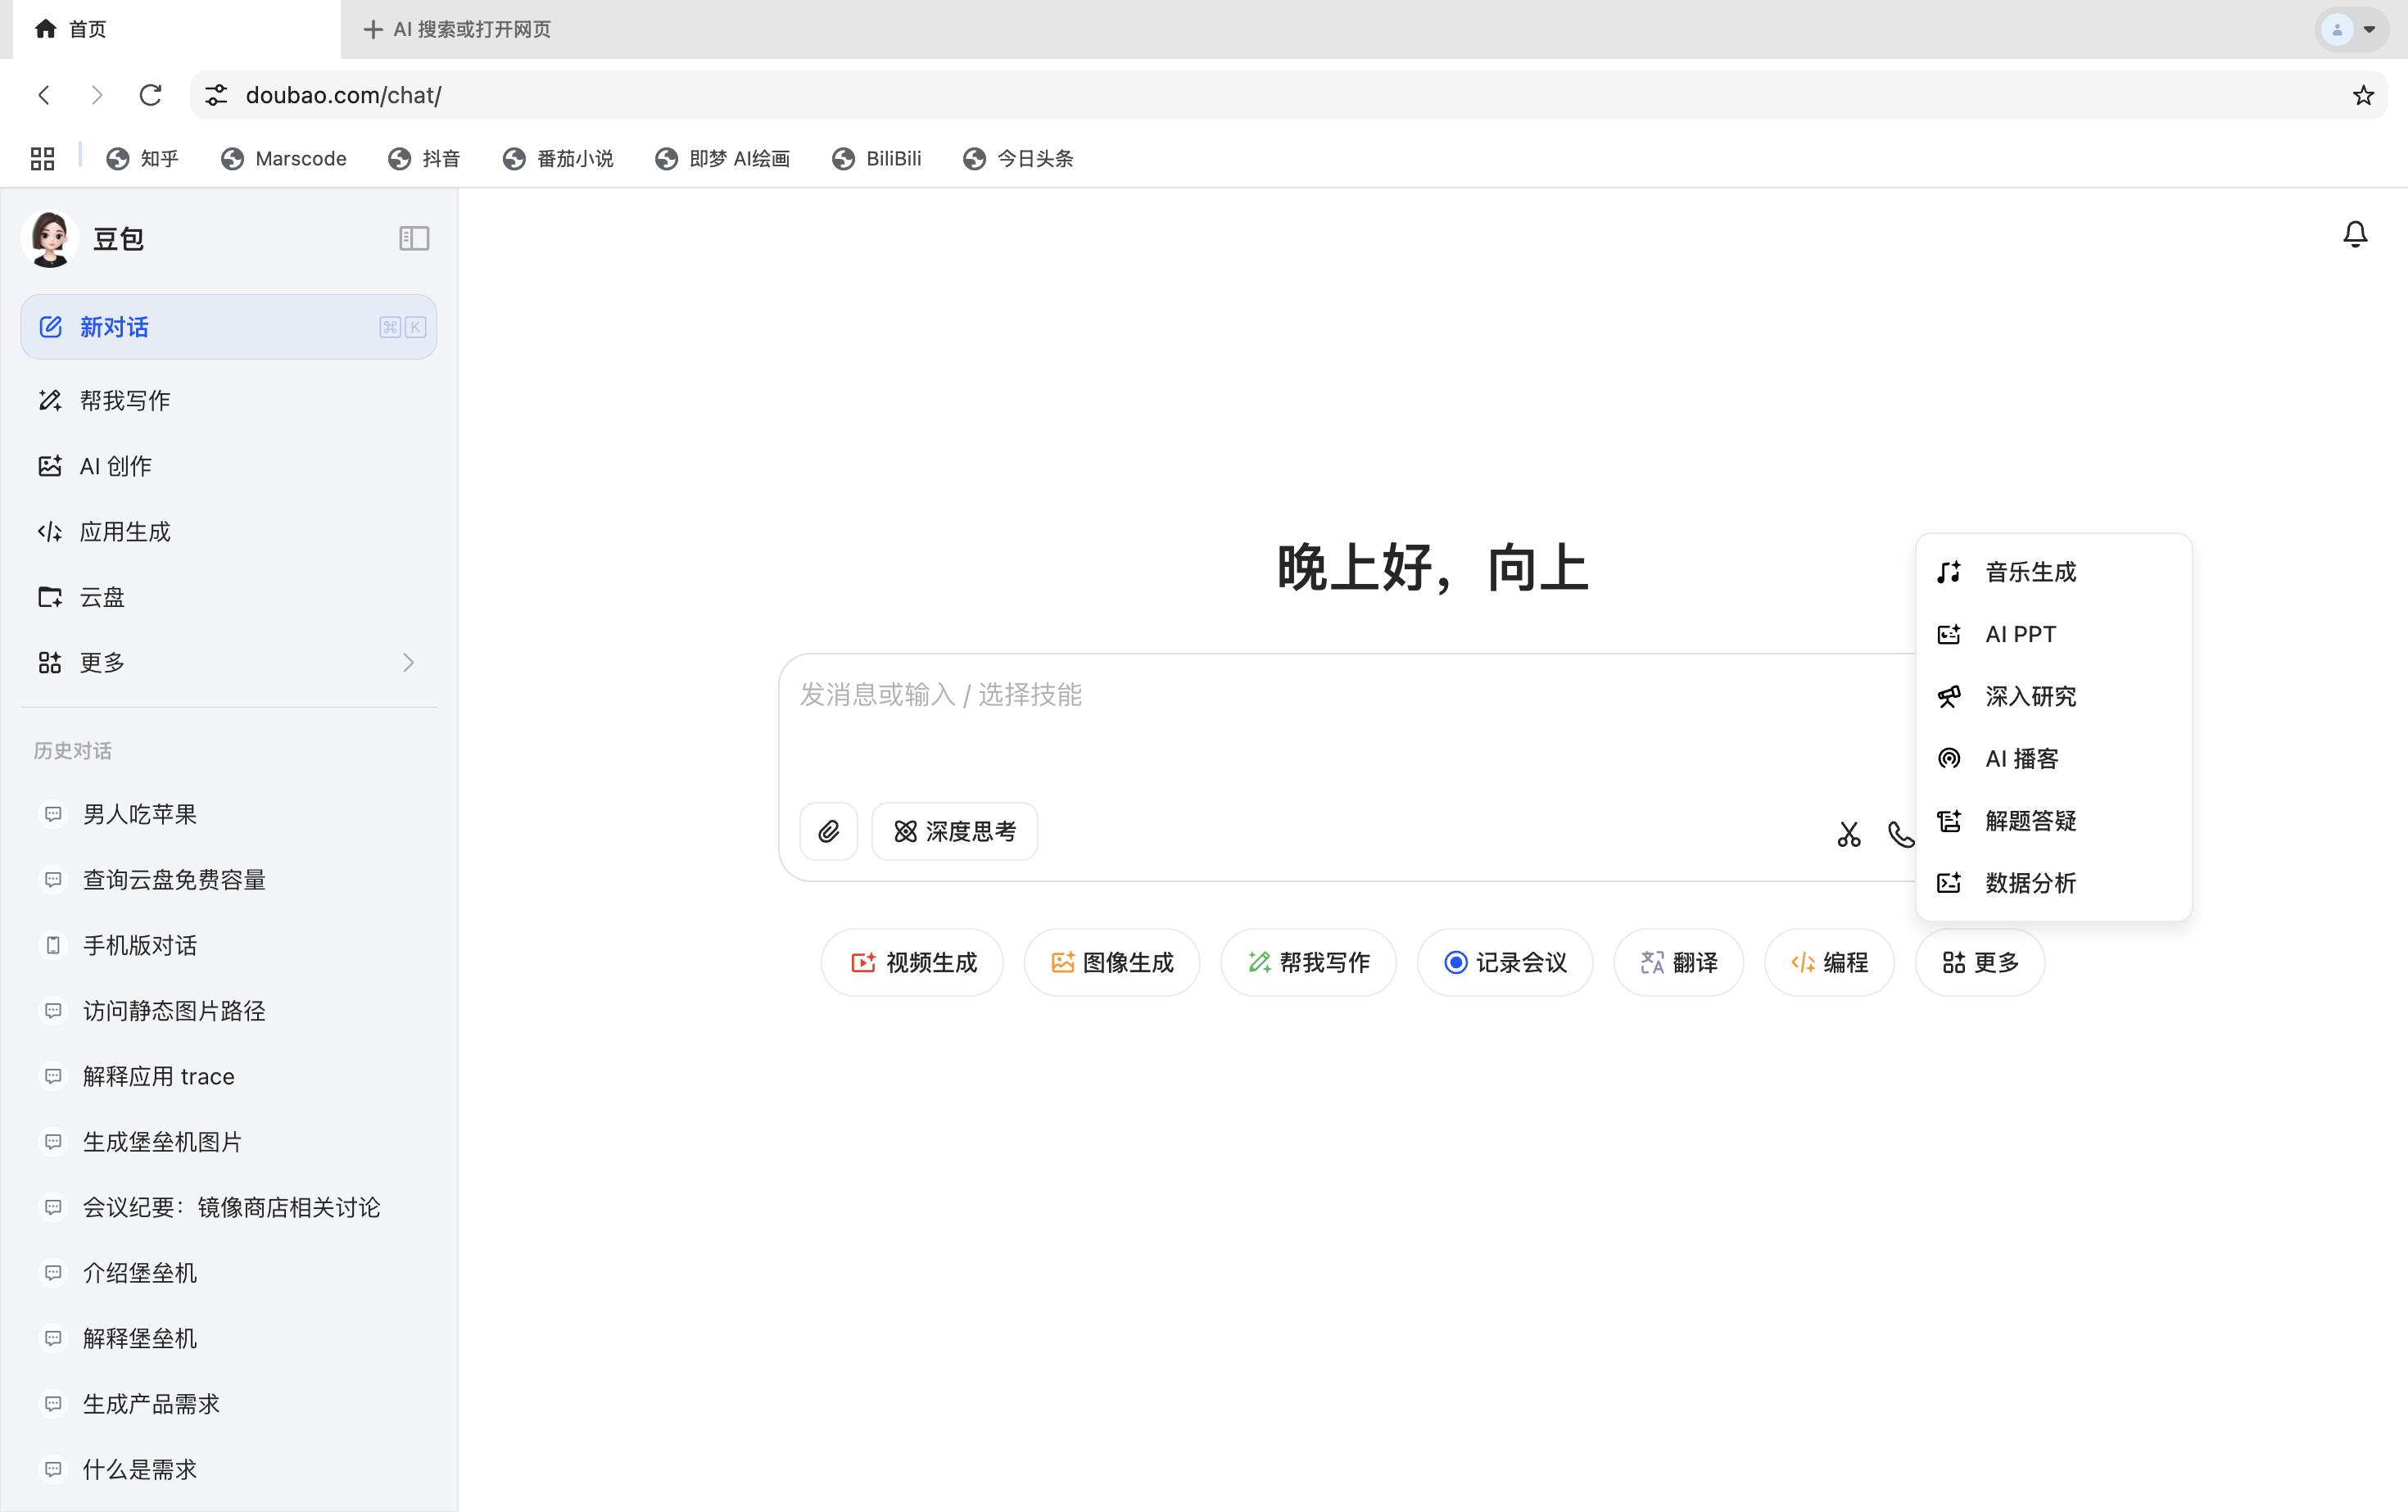Click the scissors screenshot icon
Viewport: 2408px width, 1512px height.
coord(1848,833)
